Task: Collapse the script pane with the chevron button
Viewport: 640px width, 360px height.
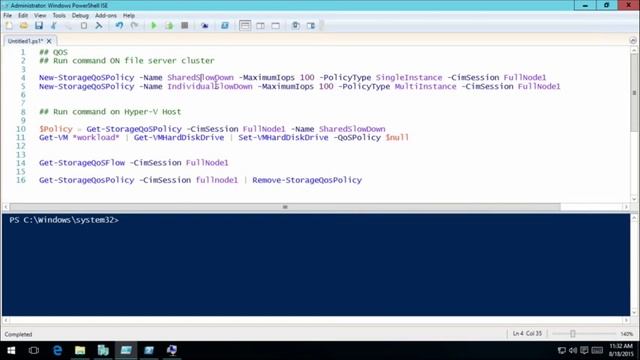Action: 633,40
